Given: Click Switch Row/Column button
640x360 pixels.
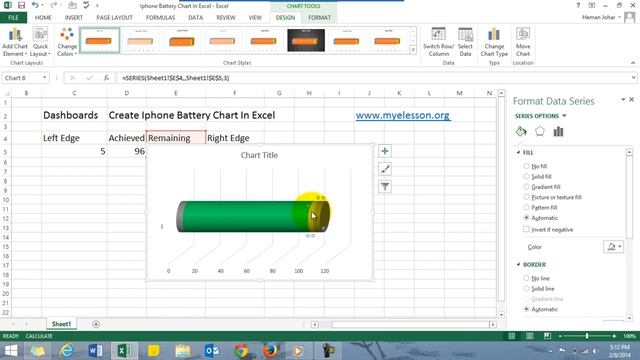Looking at the screenshot, I should coord(438,42).
